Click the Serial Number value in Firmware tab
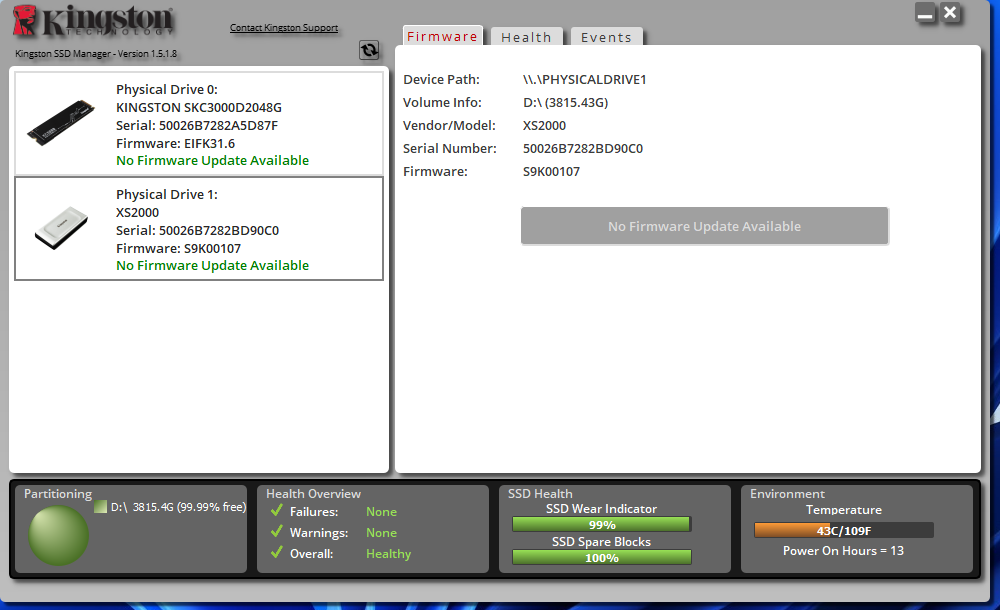This screenshot has height=610, width=1000. point(583,148)
